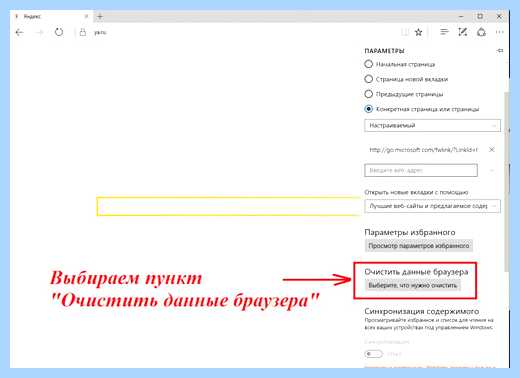Close the Яндекс tab
The width and height of the screenshot is (520, 378).
point(86,16)
